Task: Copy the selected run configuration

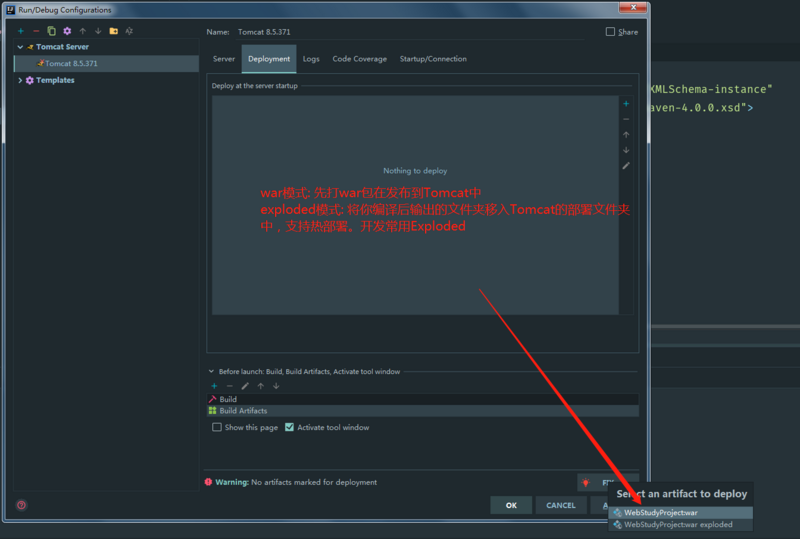Action: coord(52,31)
